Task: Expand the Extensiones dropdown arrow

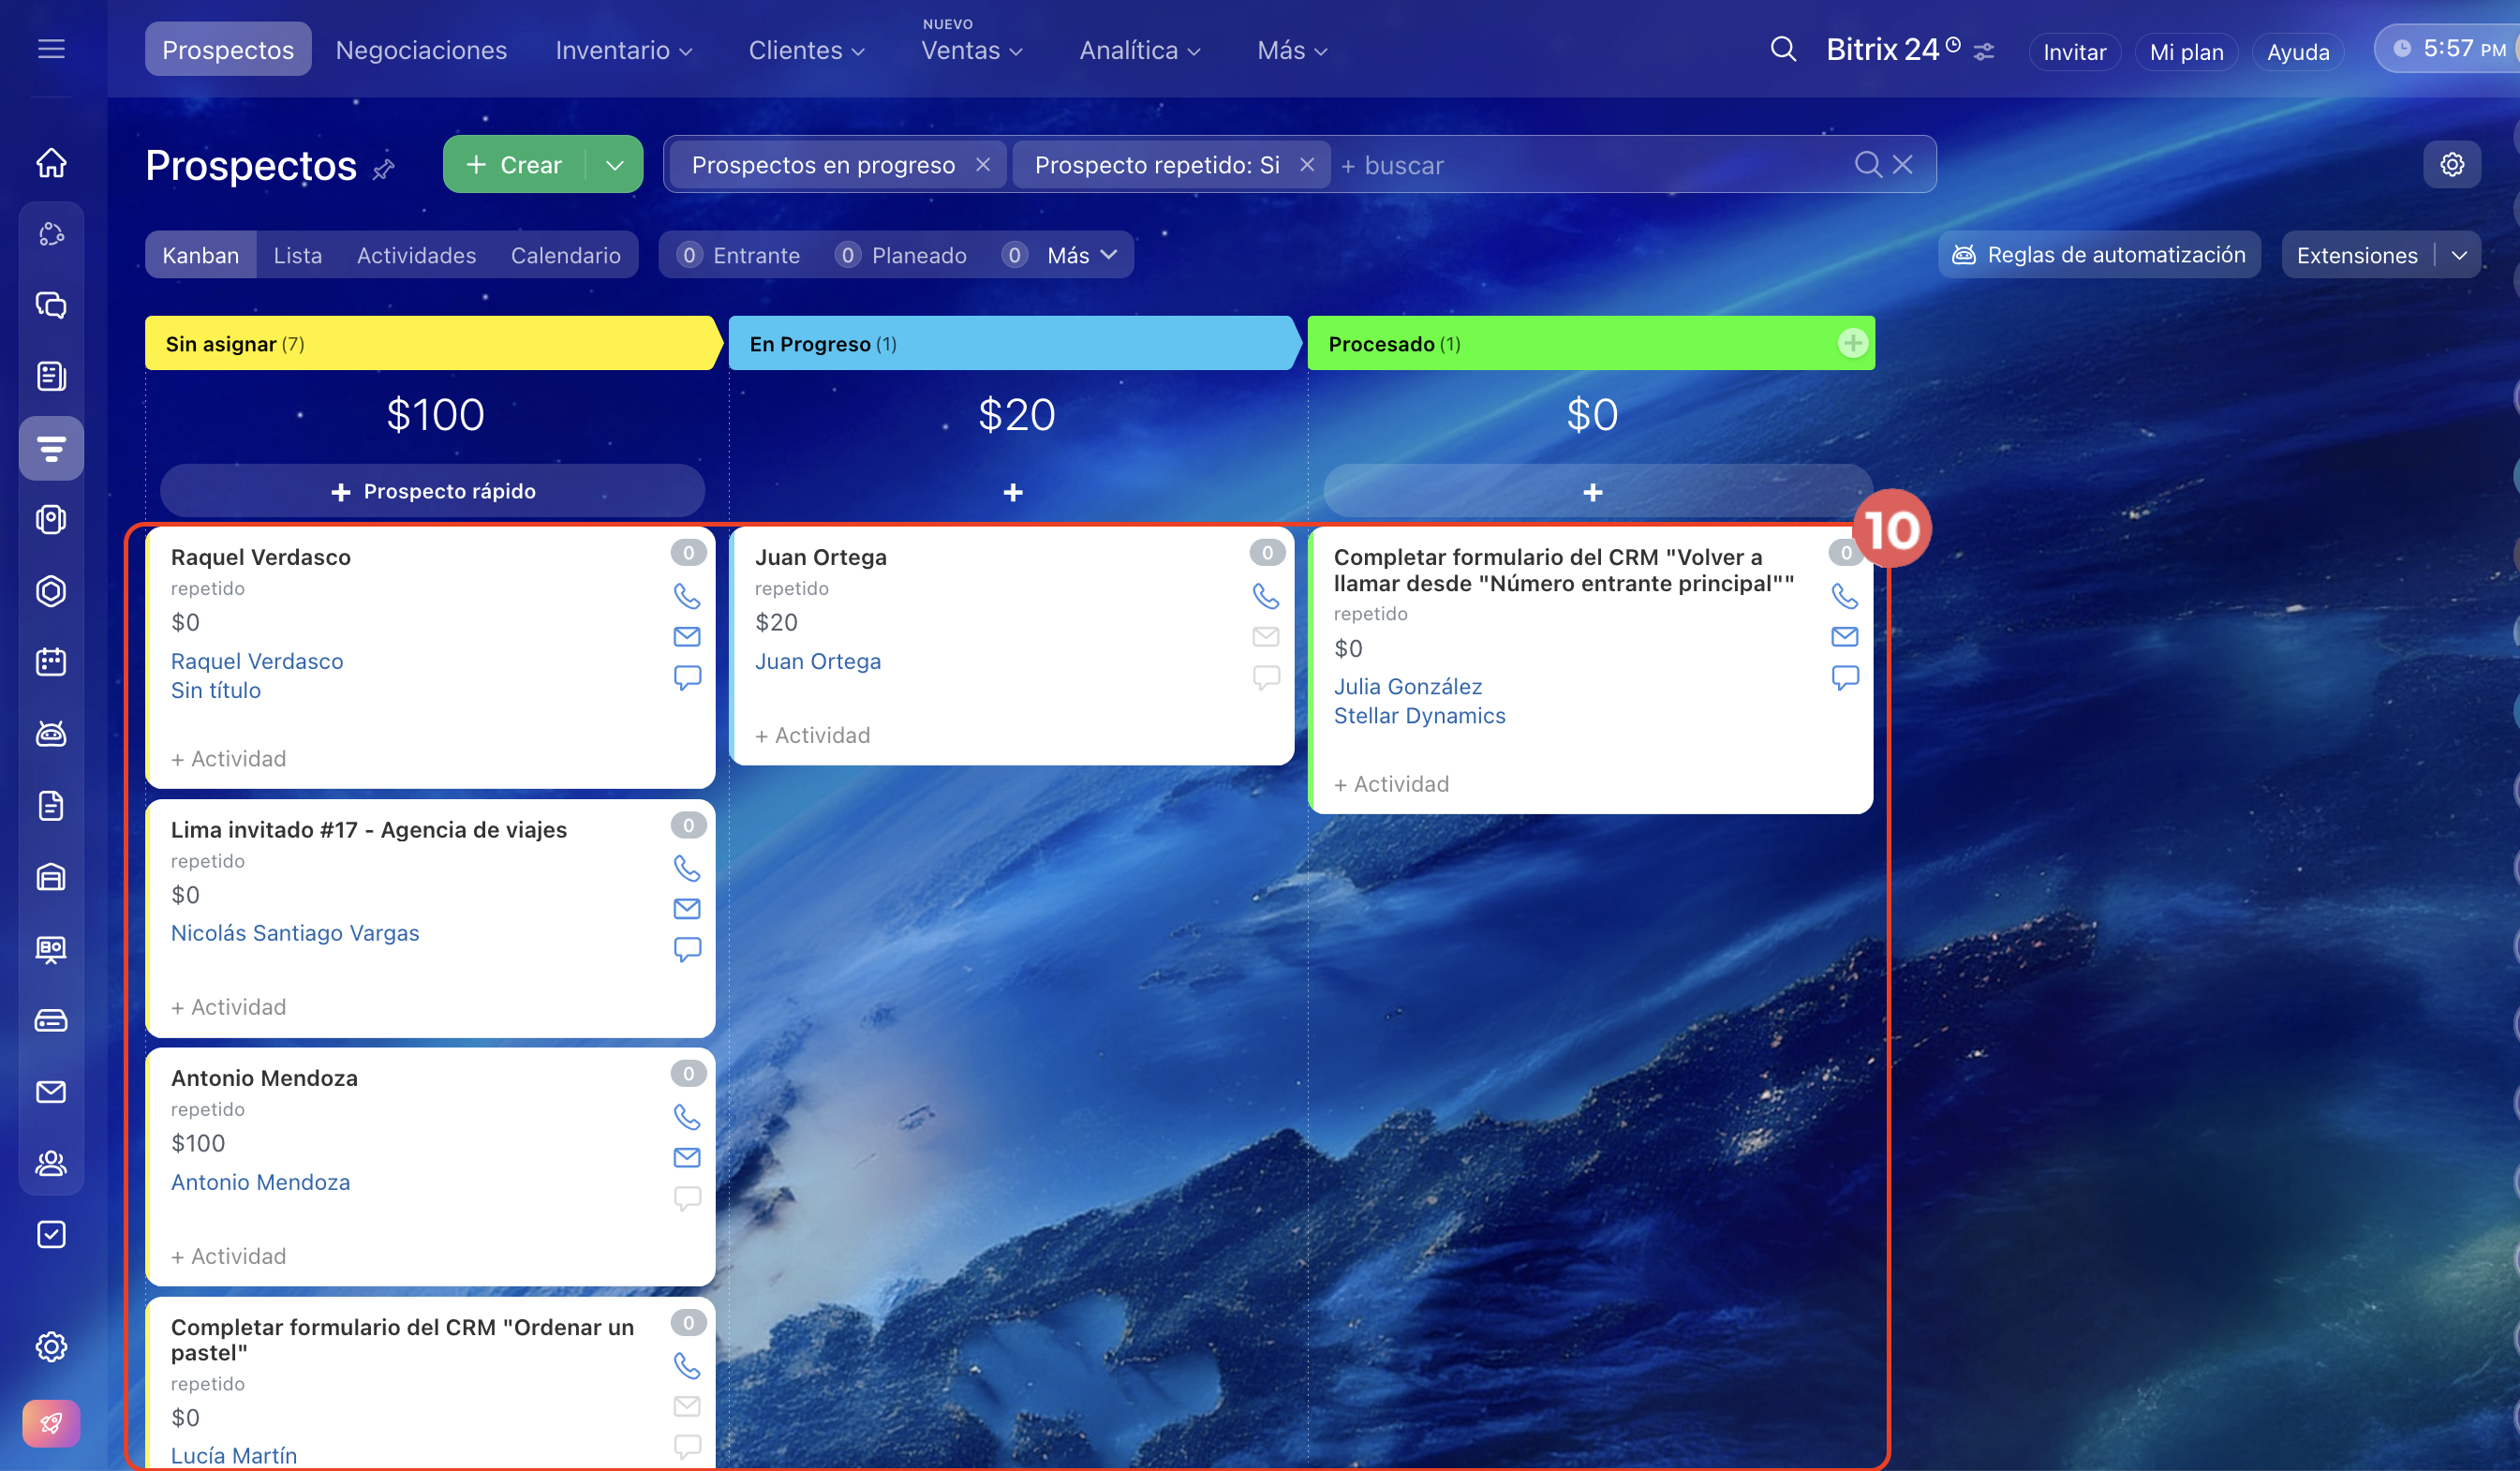Action: pos(2459,255)
